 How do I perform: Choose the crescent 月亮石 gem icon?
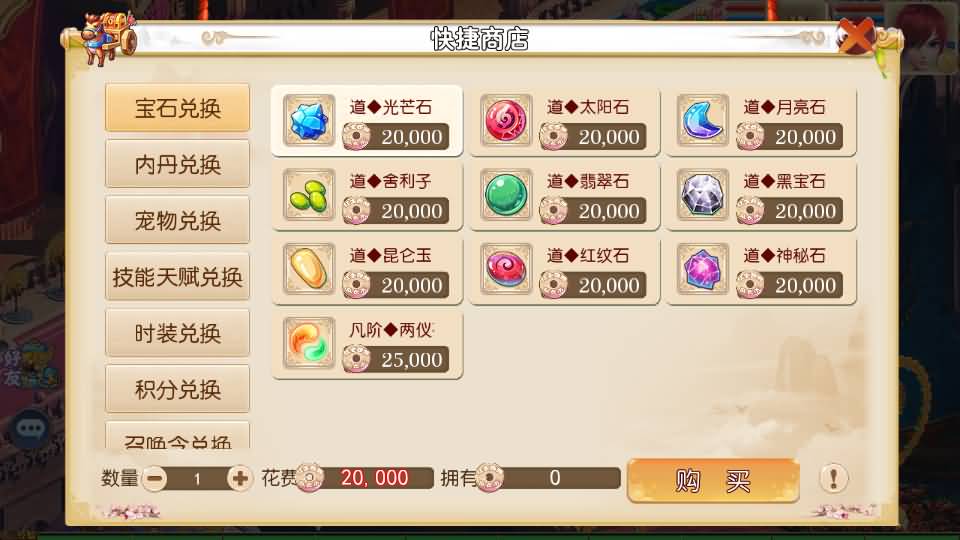coord(703,120)
